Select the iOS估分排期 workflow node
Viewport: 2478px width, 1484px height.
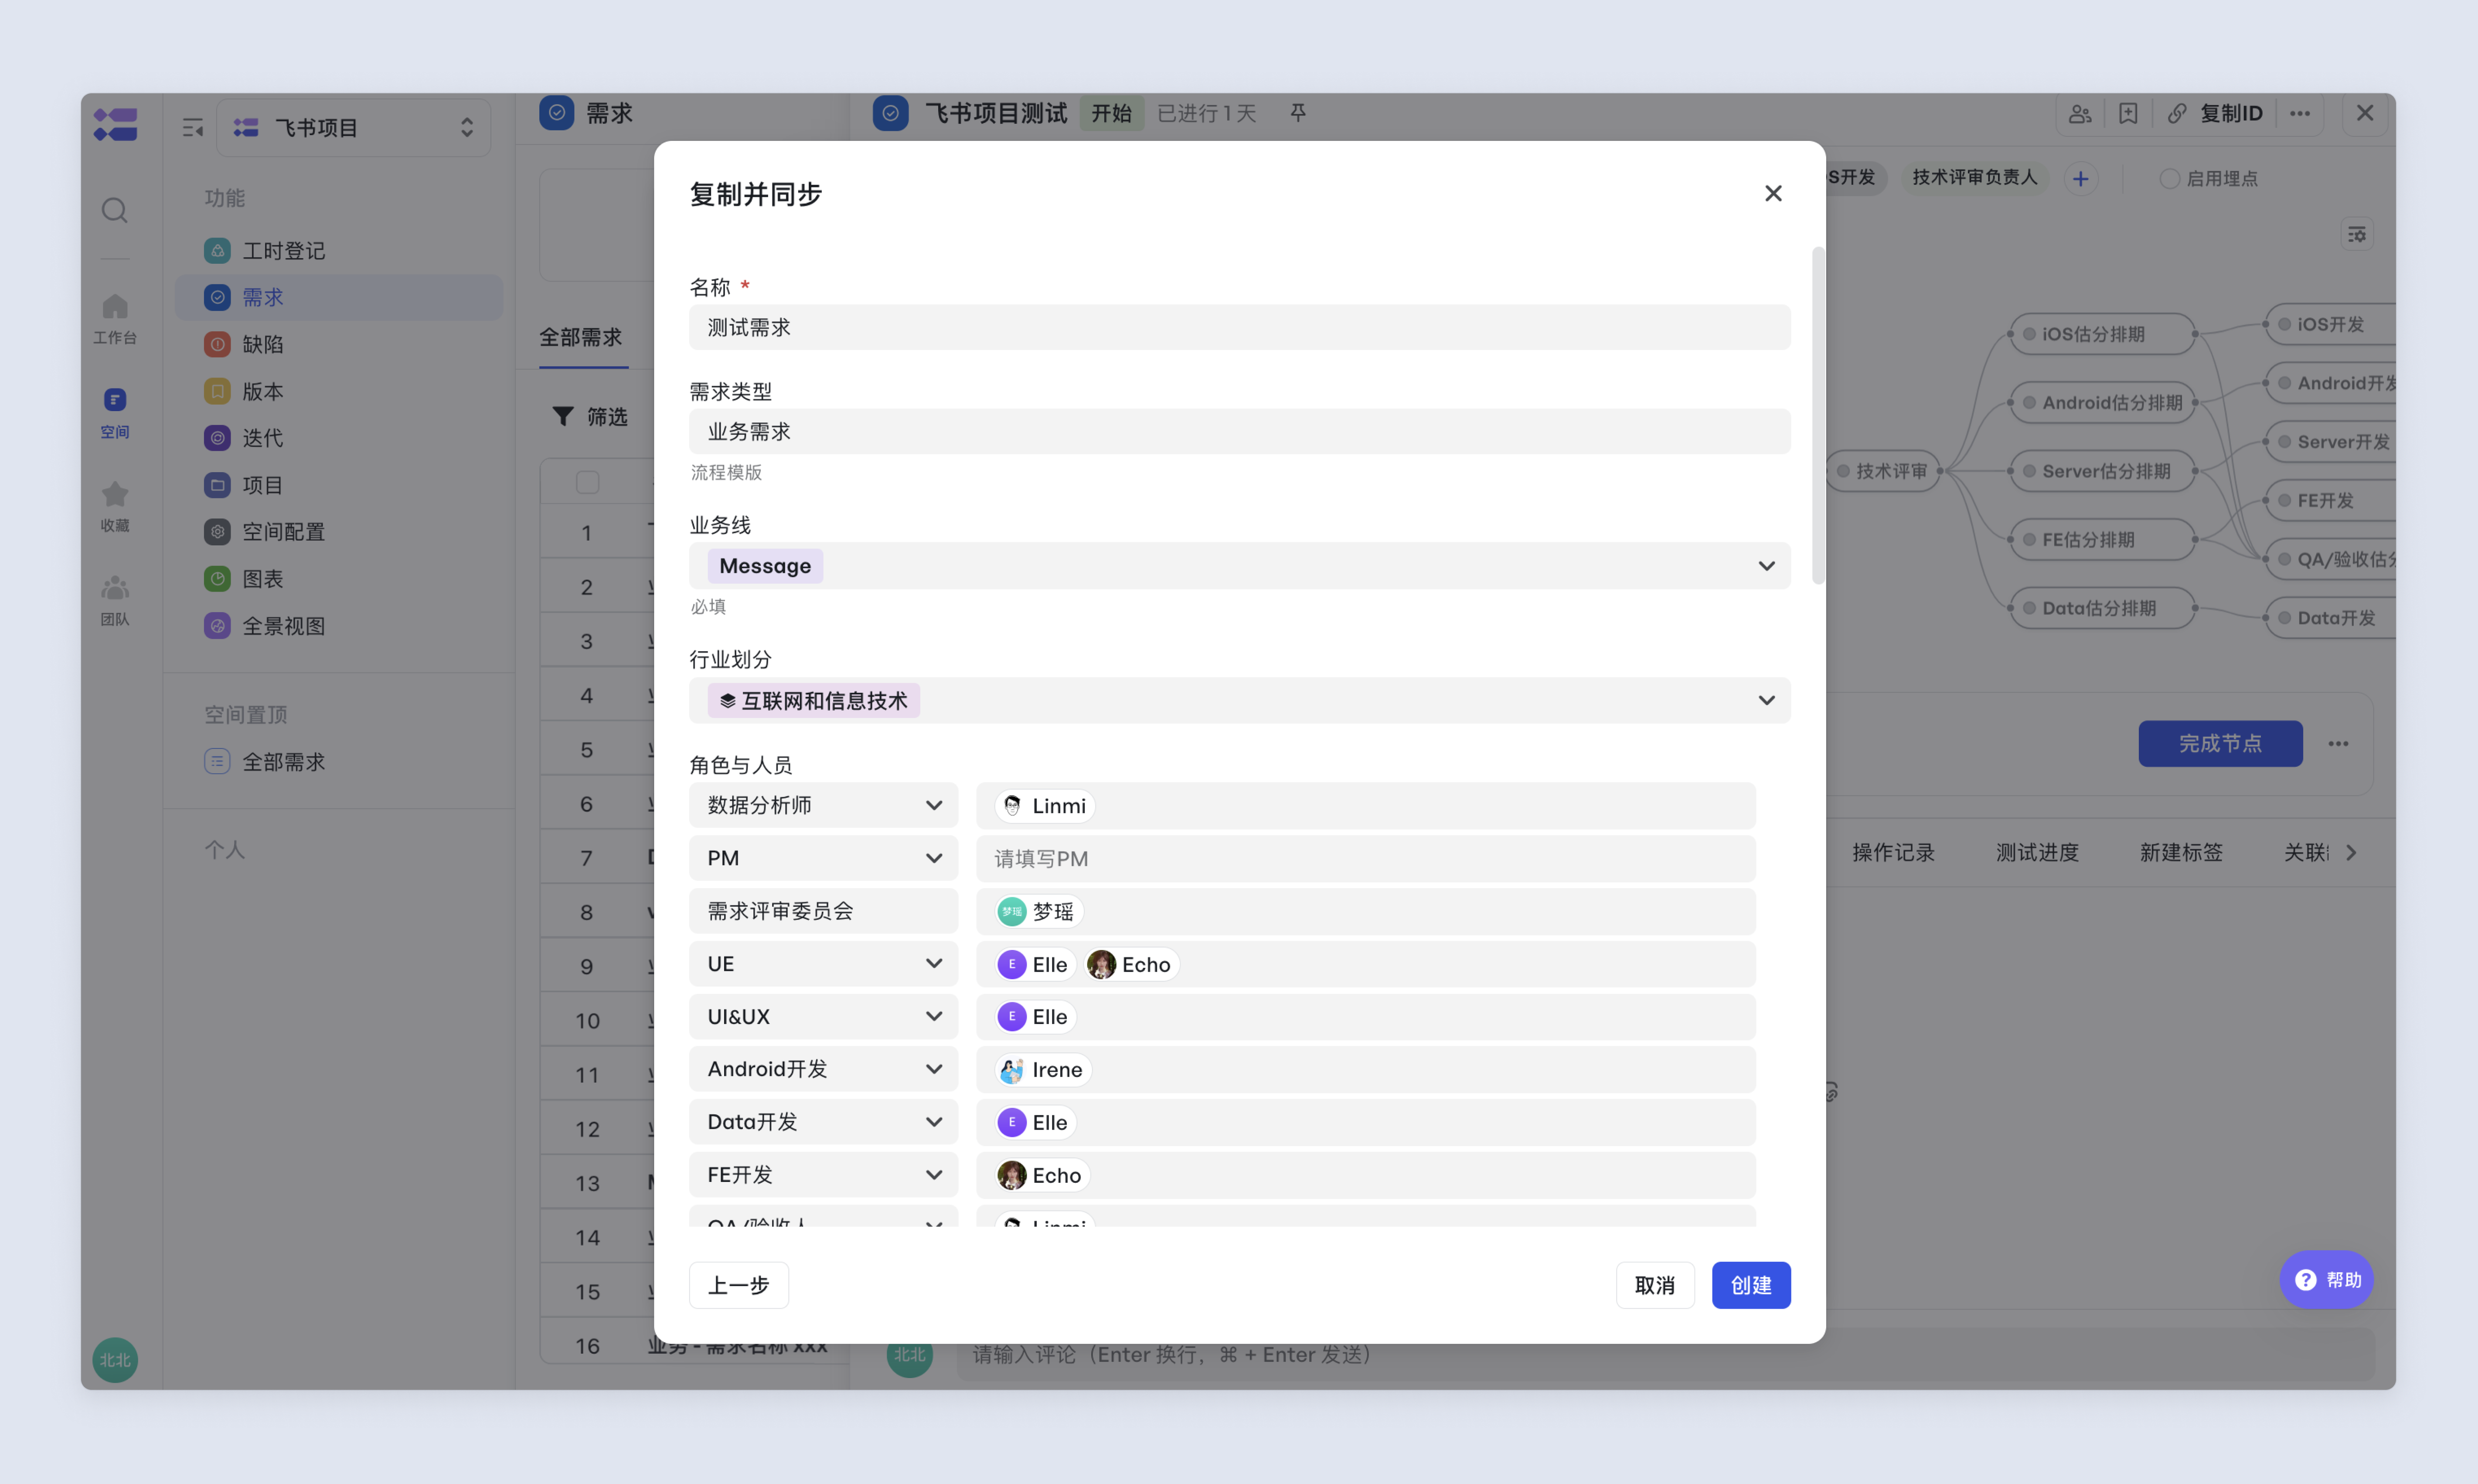2102,334
